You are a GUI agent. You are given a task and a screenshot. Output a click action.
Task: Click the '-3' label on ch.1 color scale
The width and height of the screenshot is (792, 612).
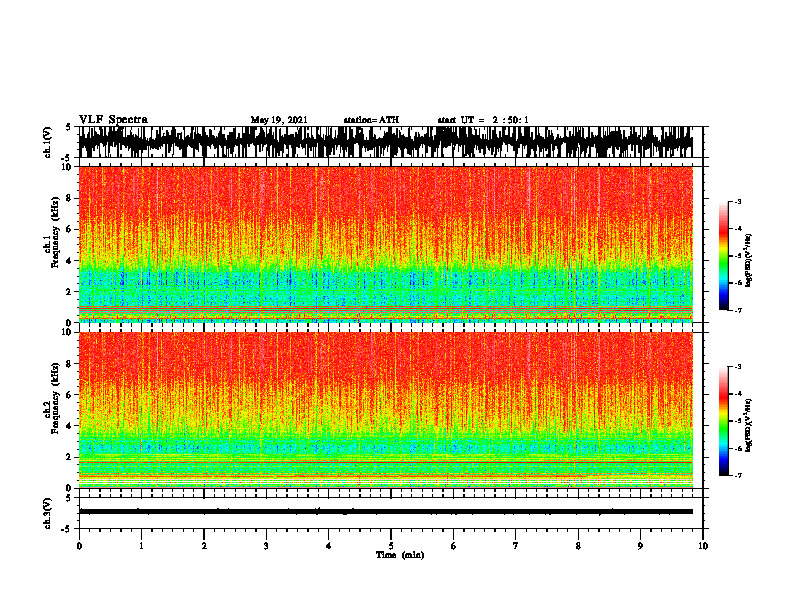[738, 202]
